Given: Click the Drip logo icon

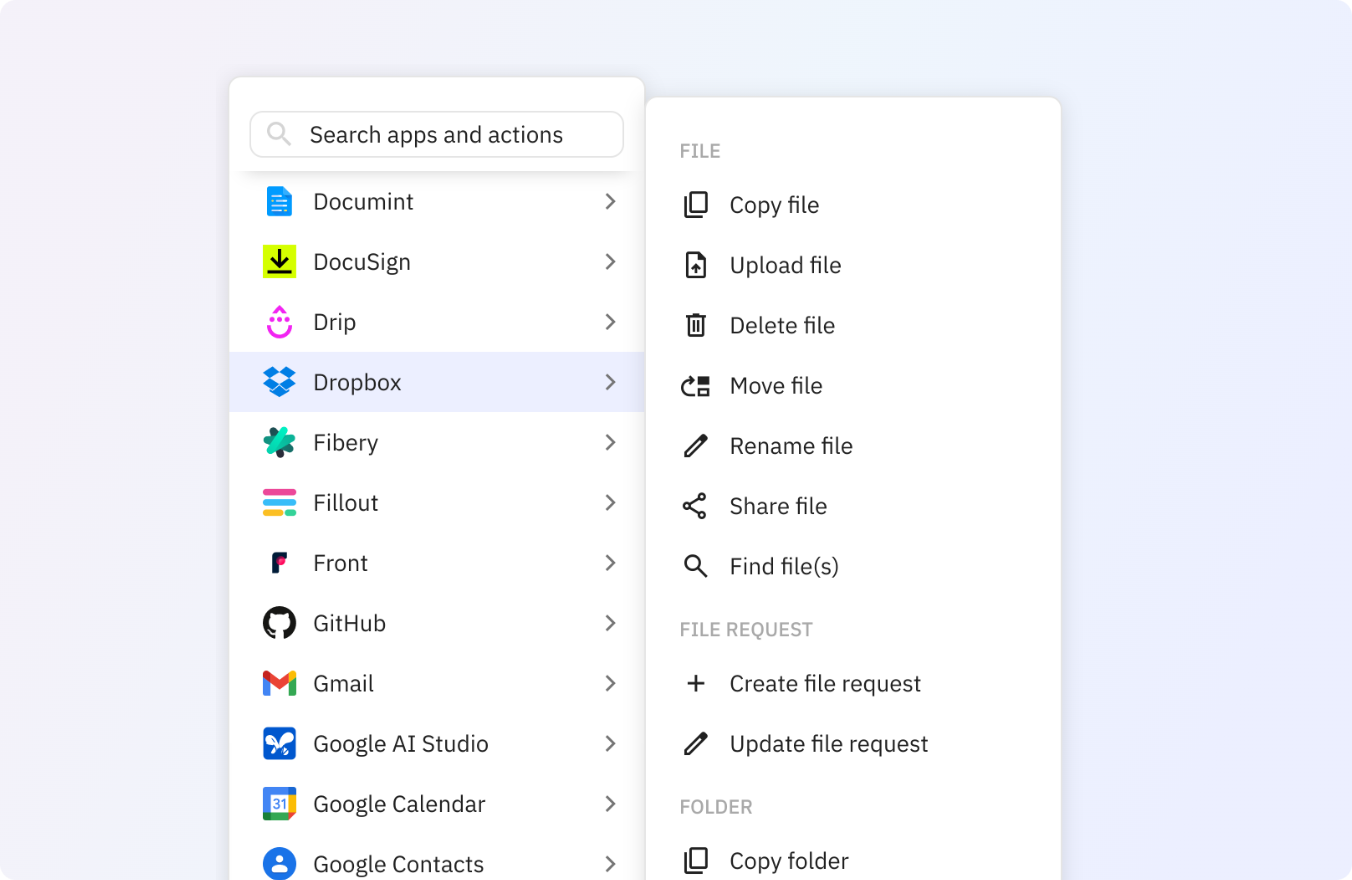Looking at the screenshot, I should pos(279,322).
